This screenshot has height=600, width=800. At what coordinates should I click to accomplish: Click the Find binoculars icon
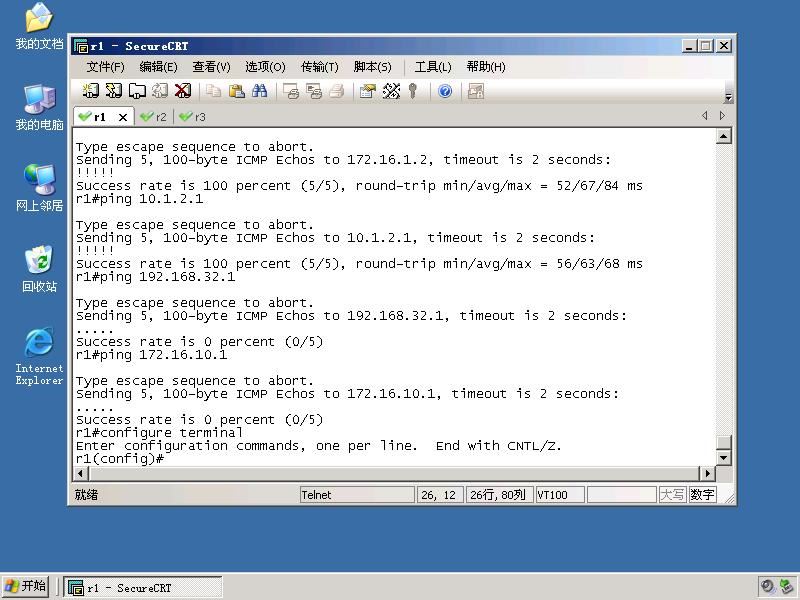259,91
